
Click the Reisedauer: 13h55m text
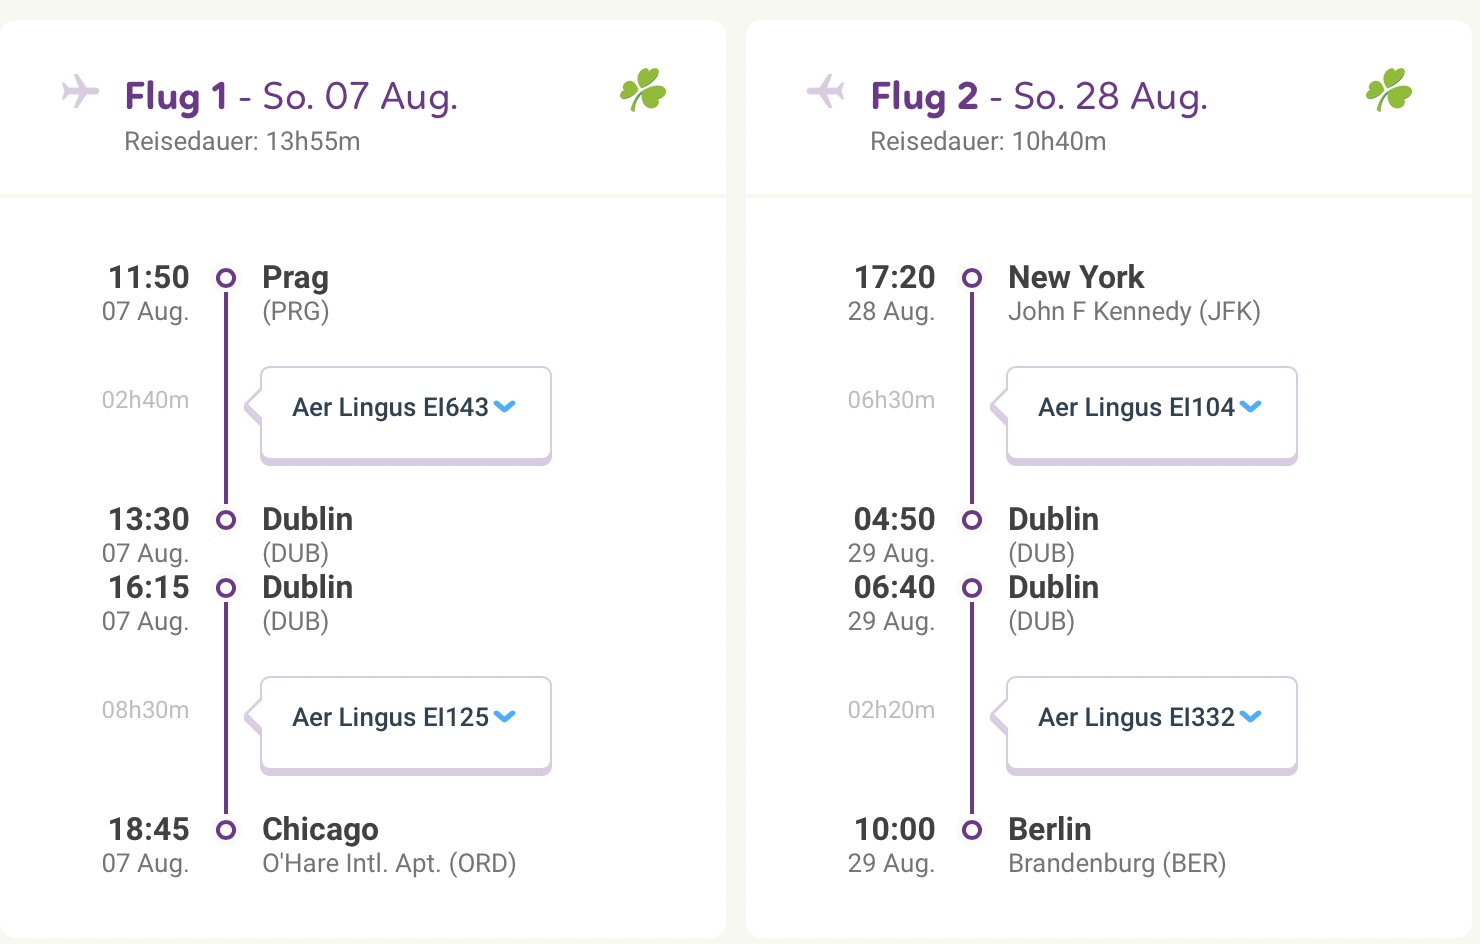242,141
